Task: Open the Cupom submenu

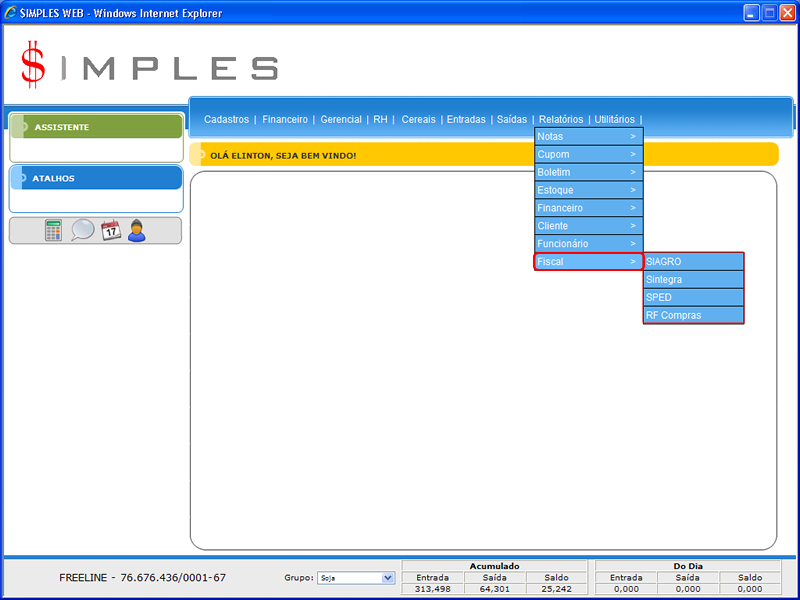Action: [x=587, y=154]
